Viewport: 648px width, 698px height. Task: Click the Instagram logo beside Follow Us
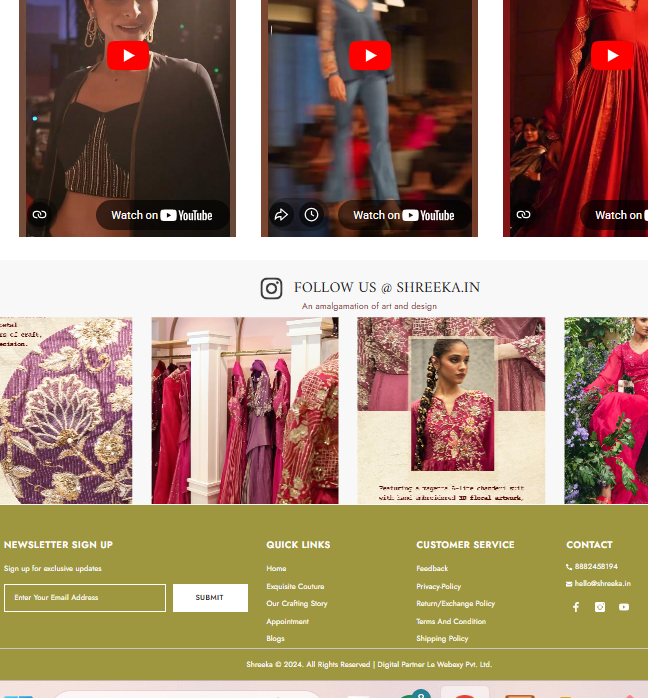[271, 288]
